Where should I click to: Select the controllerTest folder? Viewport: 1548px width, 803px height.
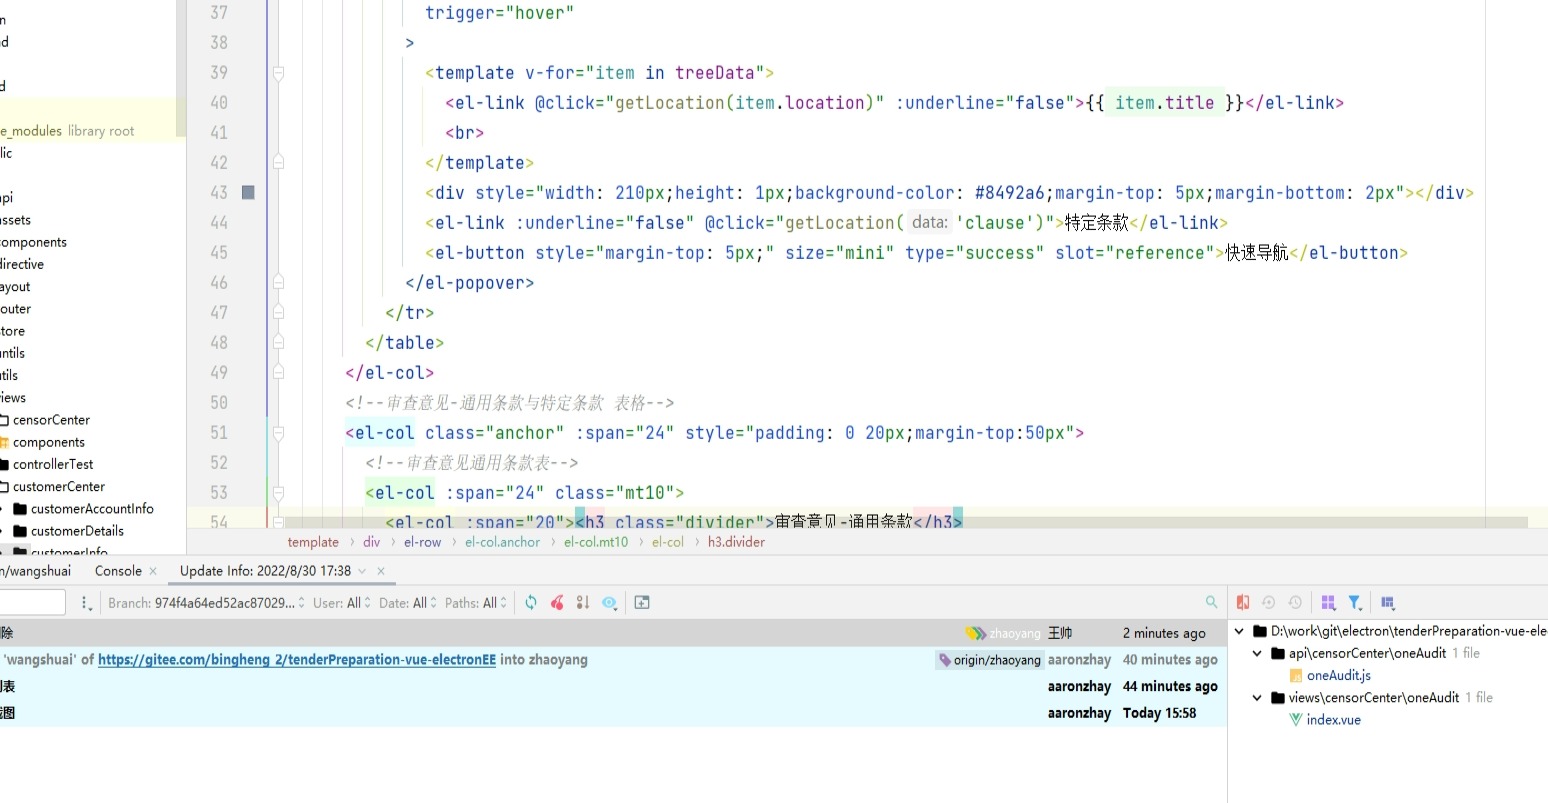click(53, 465)
